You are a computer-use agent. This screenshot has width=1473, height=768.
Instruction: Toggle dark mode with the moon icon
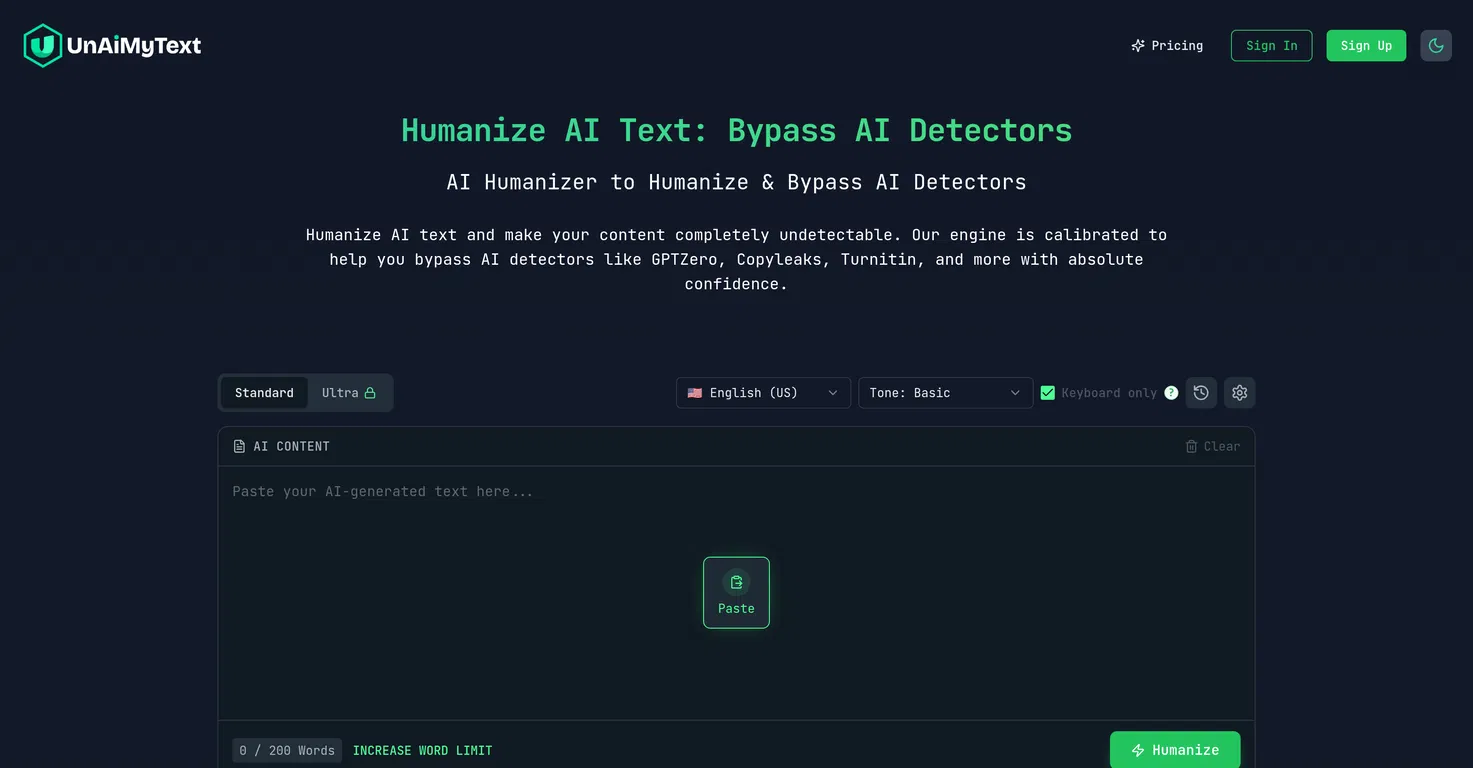1436,46
